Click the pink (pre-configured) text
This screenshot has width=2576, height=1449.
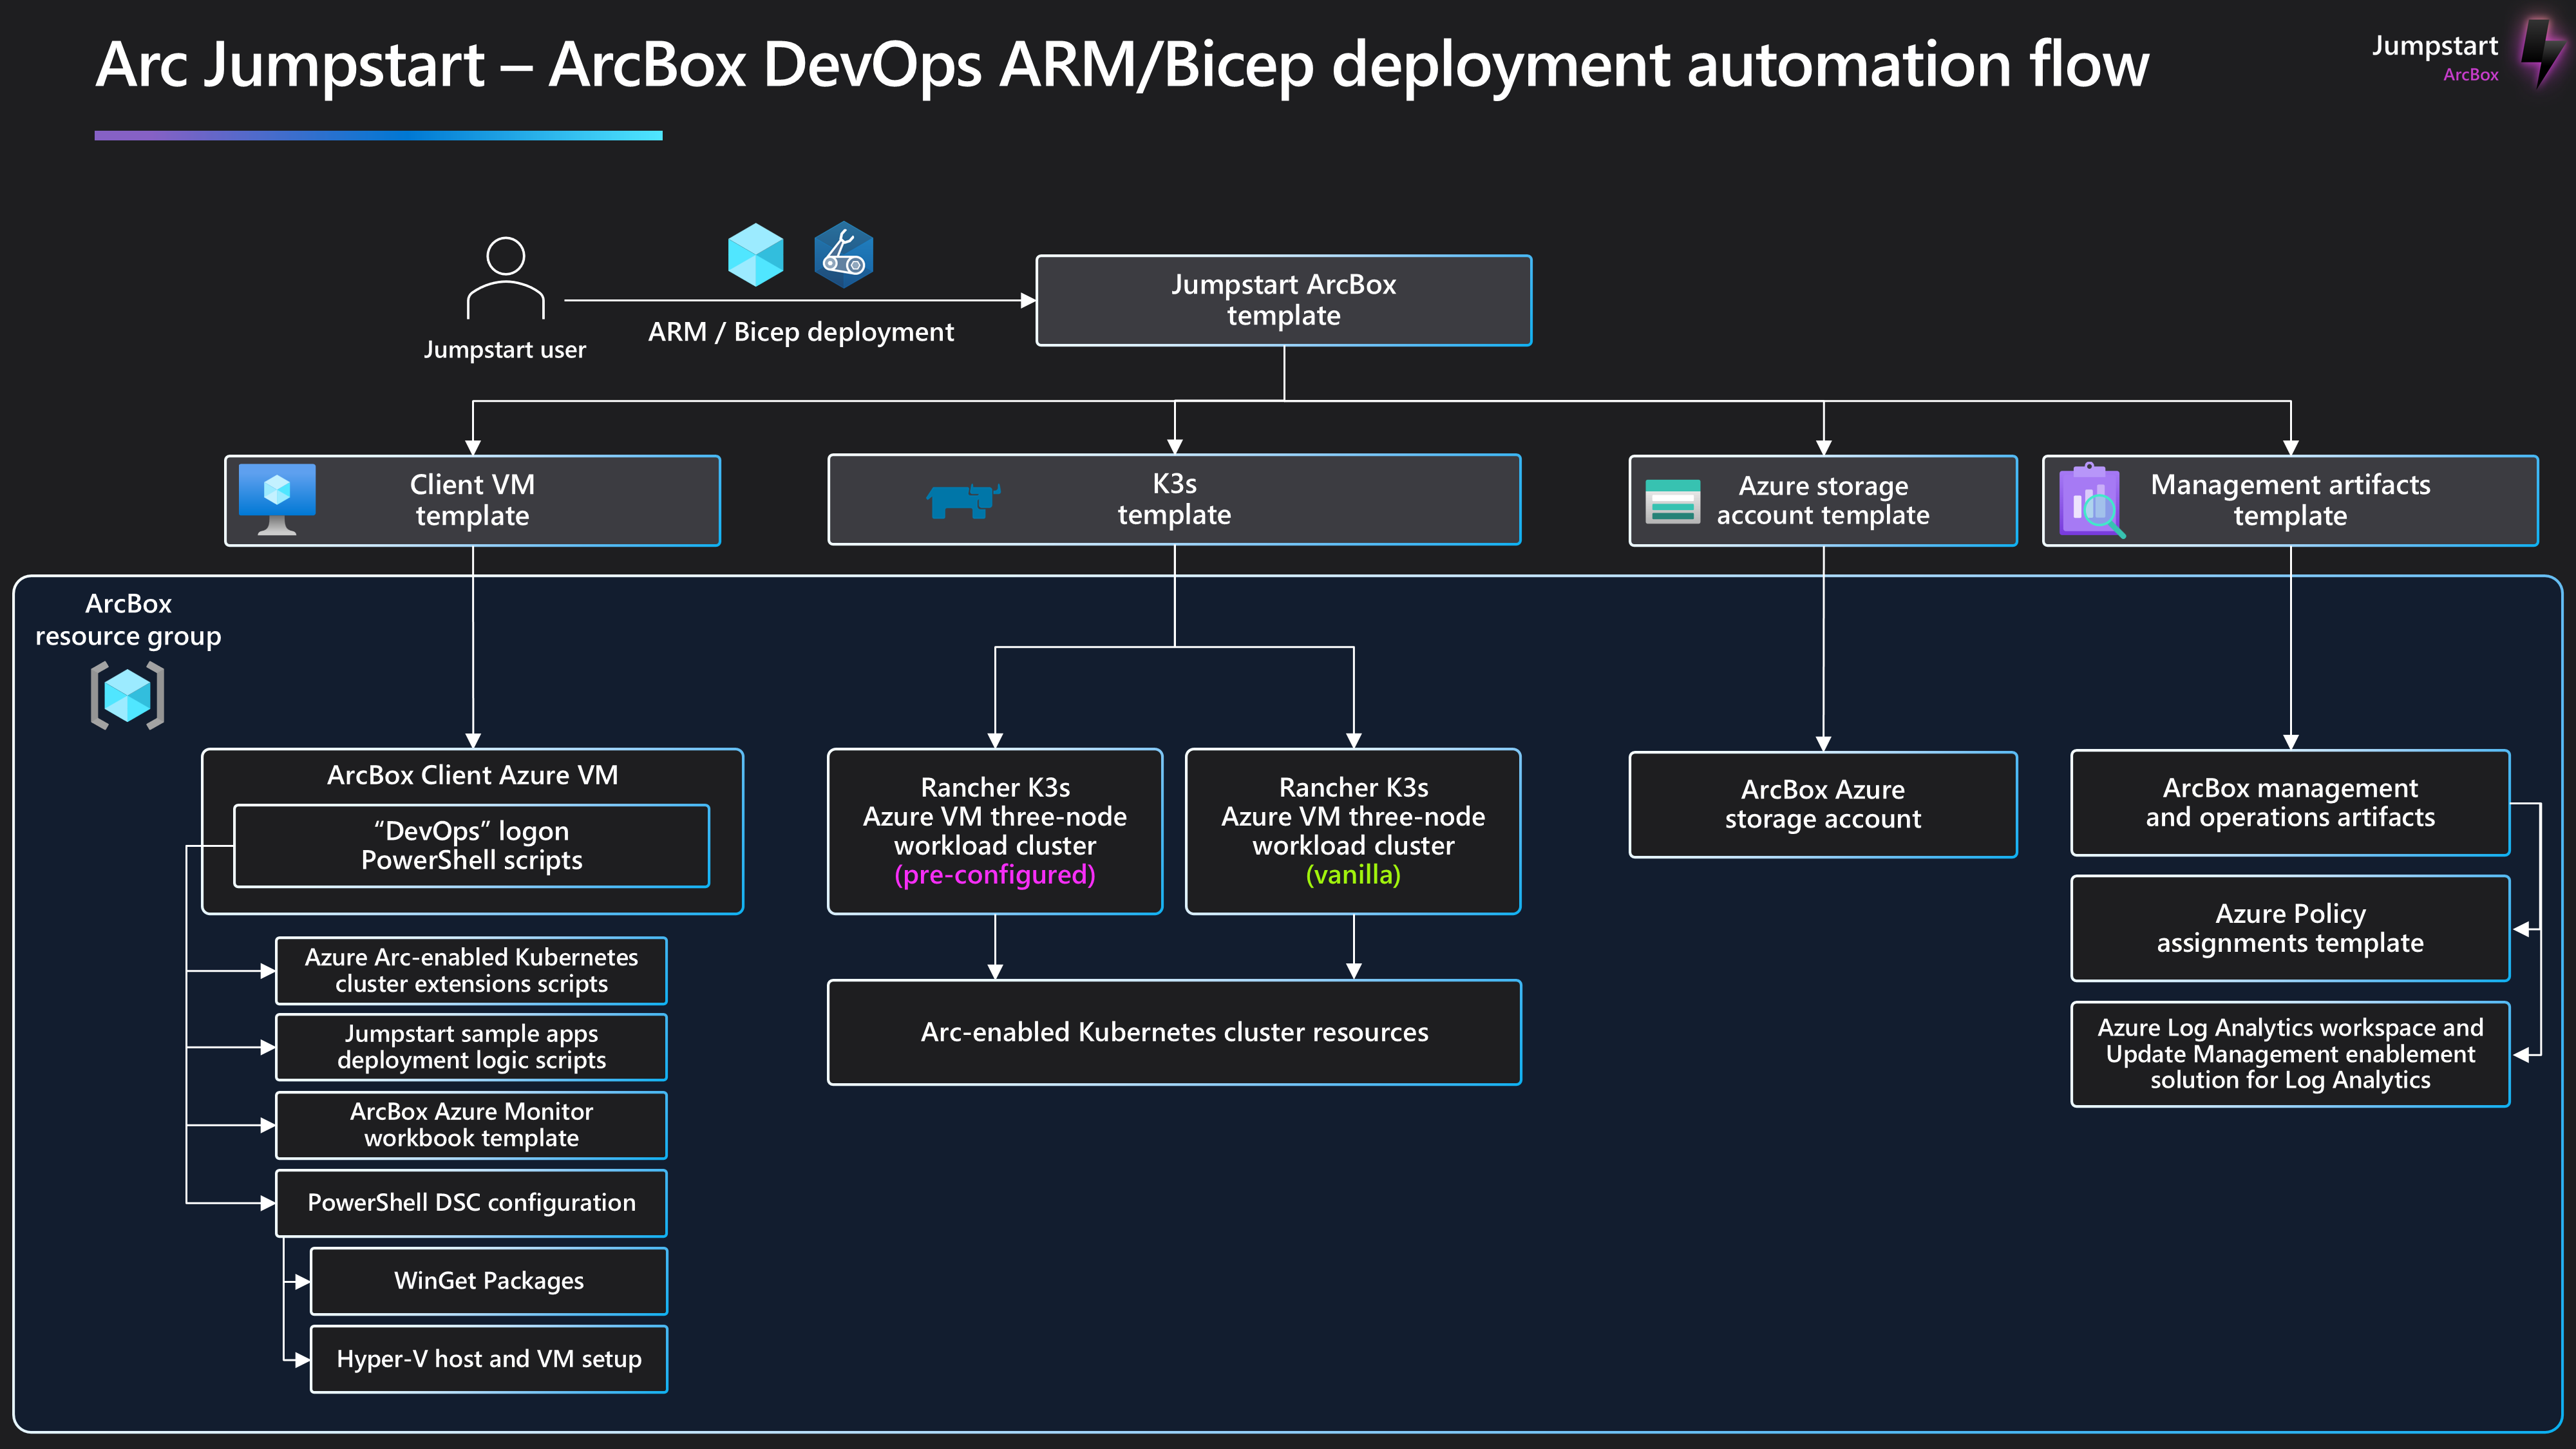(x=994, y=875)
